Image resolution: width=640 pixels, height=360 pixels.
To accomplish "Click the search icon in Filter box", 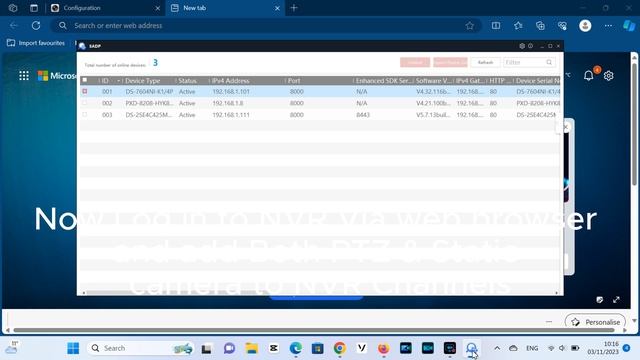I will click(x=549, y=62).
